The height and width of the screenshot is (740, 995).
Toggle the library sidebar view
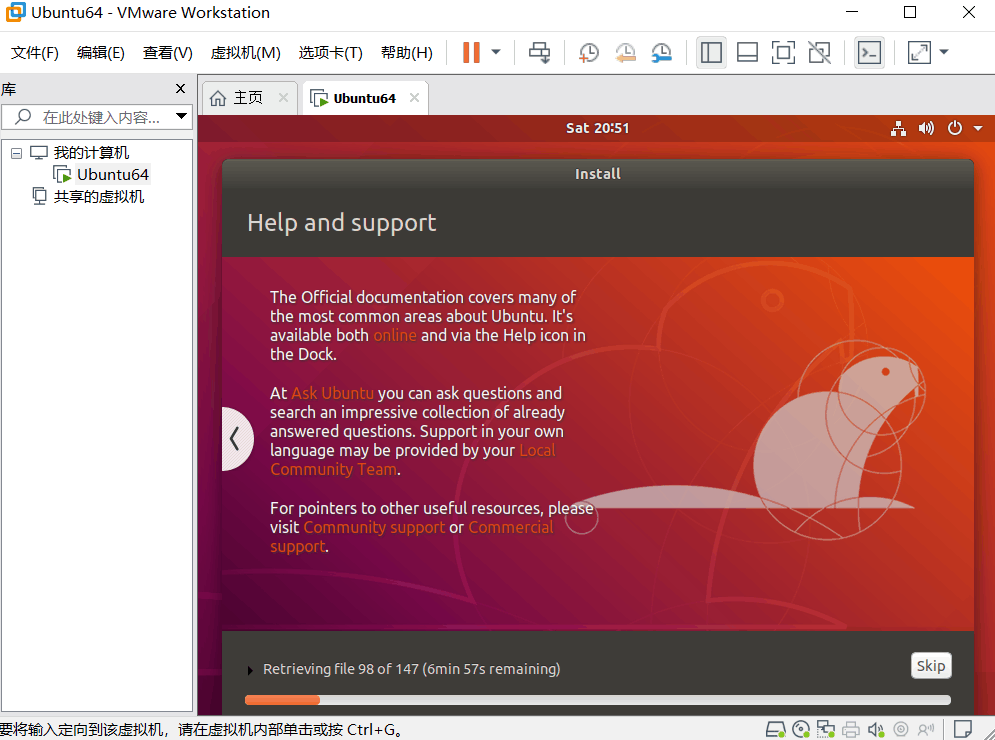pyautogui.click(x=711, y=52)
